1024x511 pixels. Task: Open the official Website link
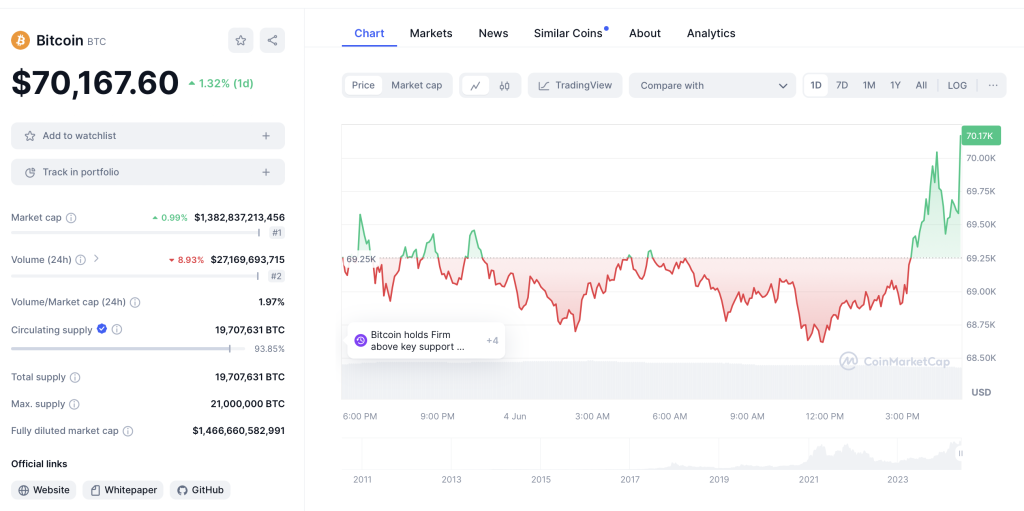tap(44, 490)
